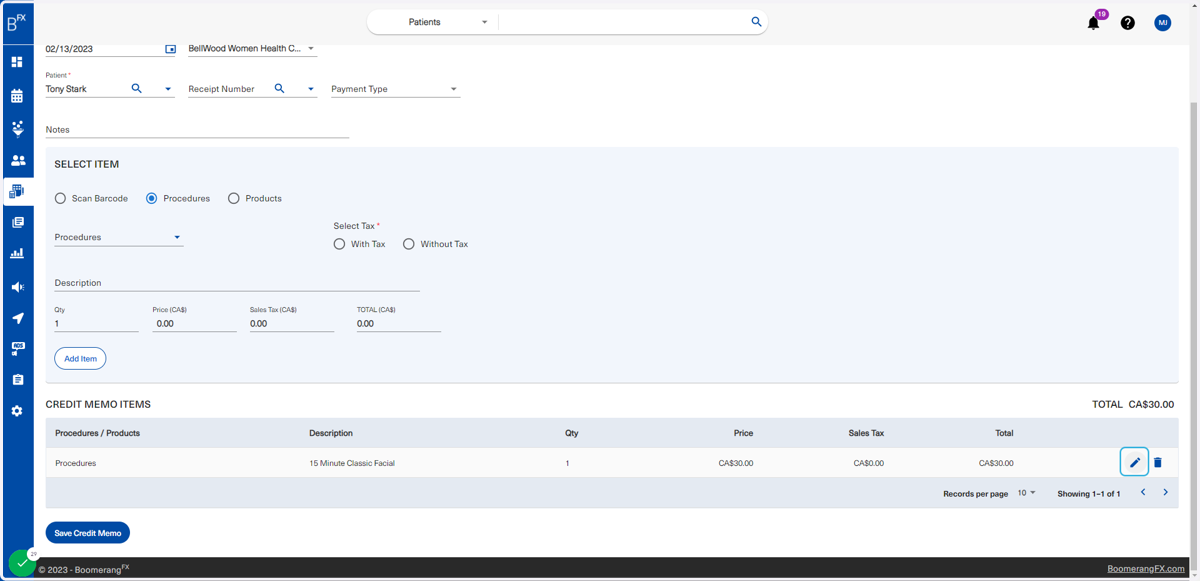Select the Products radio option
1200x581 pixels.
click(234, 198)
